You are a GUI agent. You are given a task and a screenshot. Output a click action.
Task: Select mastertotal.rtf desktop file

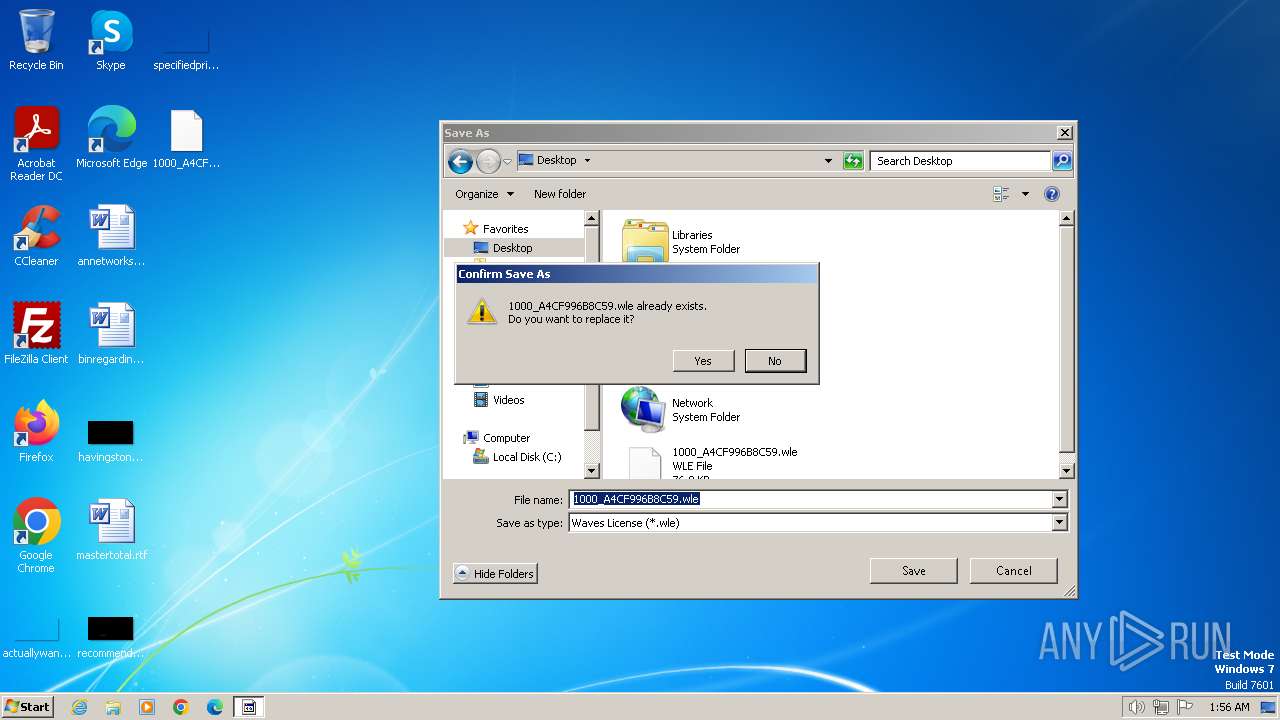coord(111,530)
